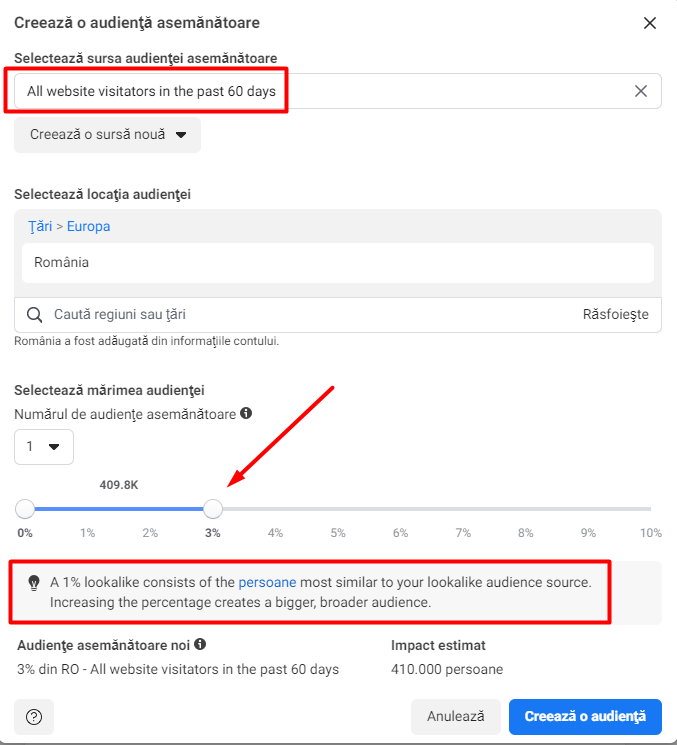This screenshot has height=745, width=677.
Task: Open the Ţări breadcrumb link
Action: [39, 226]
